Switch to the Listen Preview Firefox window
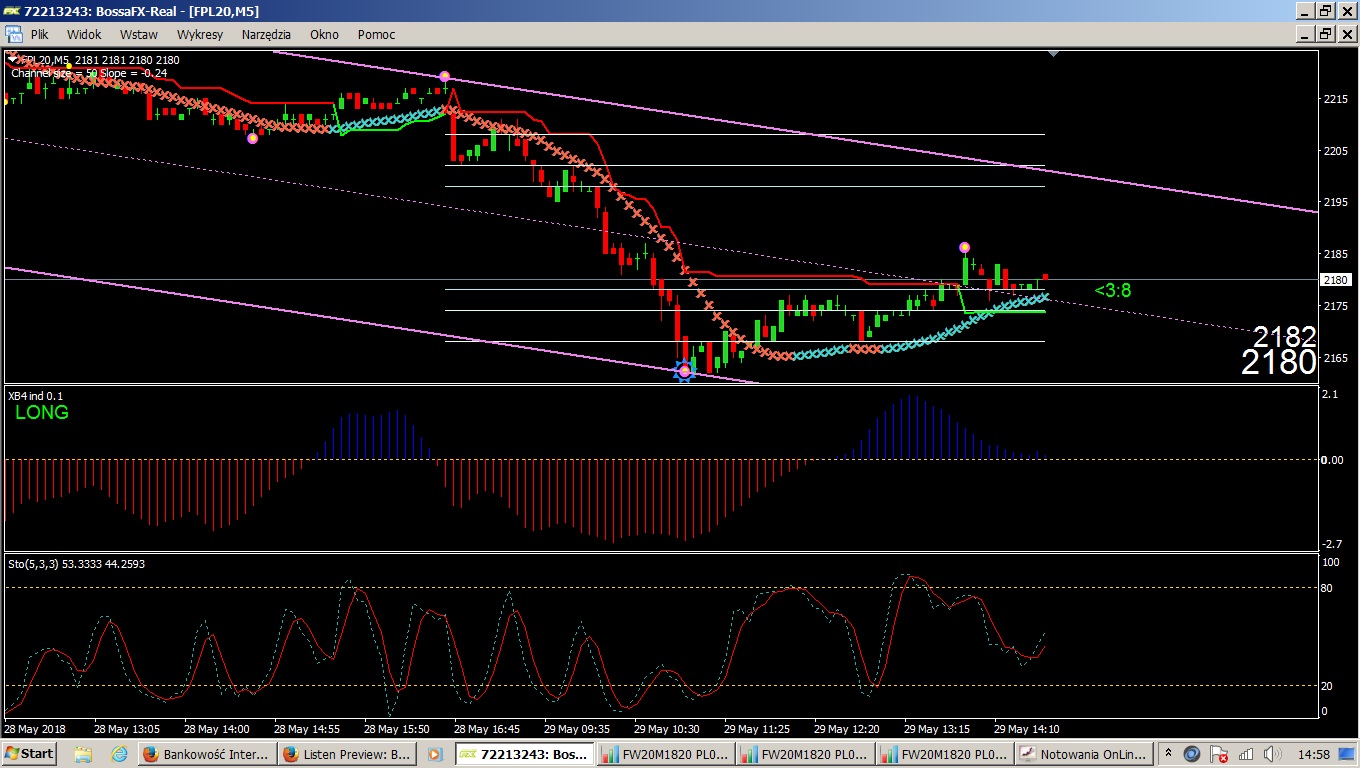Viewport: 1360px width, 768px height. point(347,753)
